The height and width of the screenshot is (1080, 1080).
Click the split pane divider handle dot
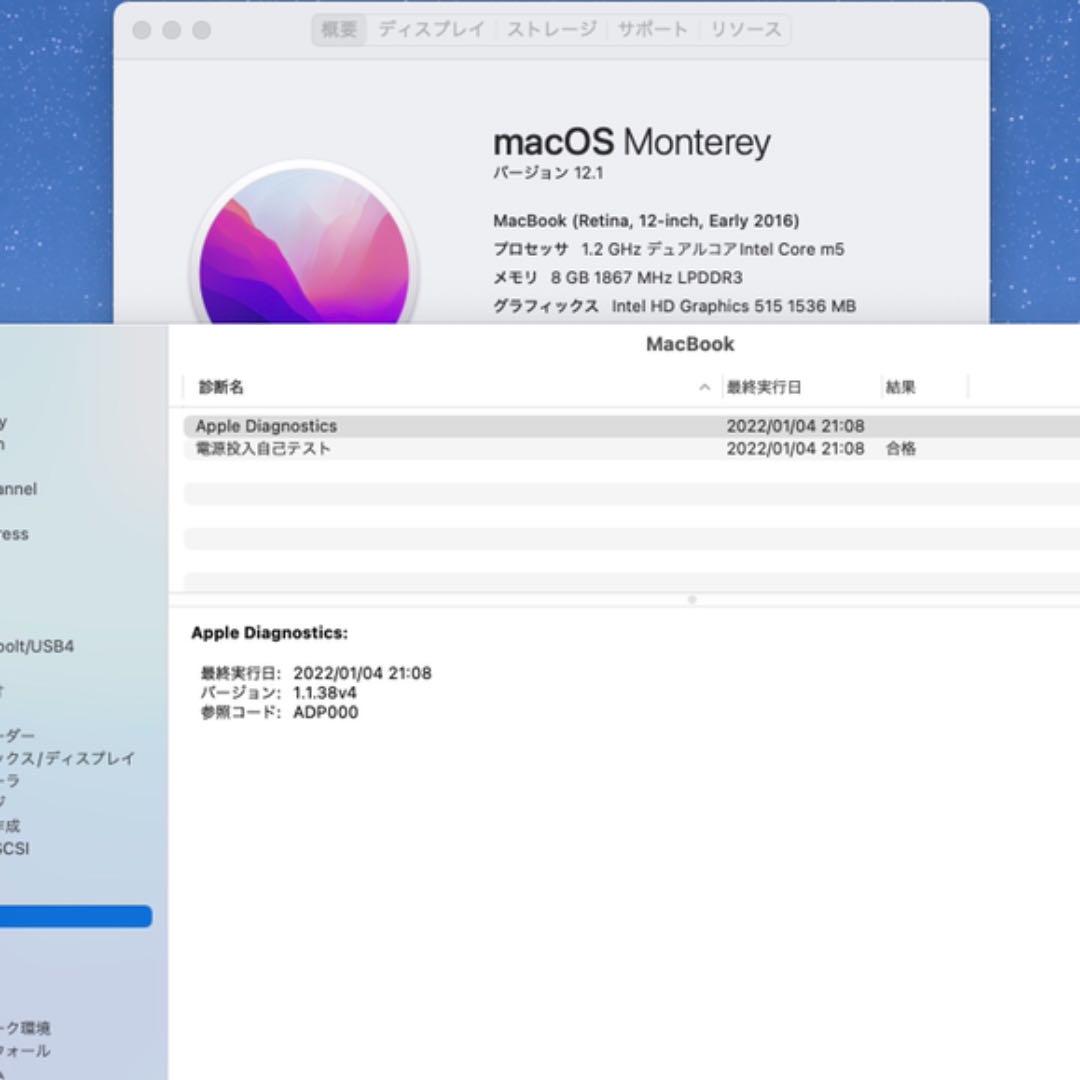[692, 600]
